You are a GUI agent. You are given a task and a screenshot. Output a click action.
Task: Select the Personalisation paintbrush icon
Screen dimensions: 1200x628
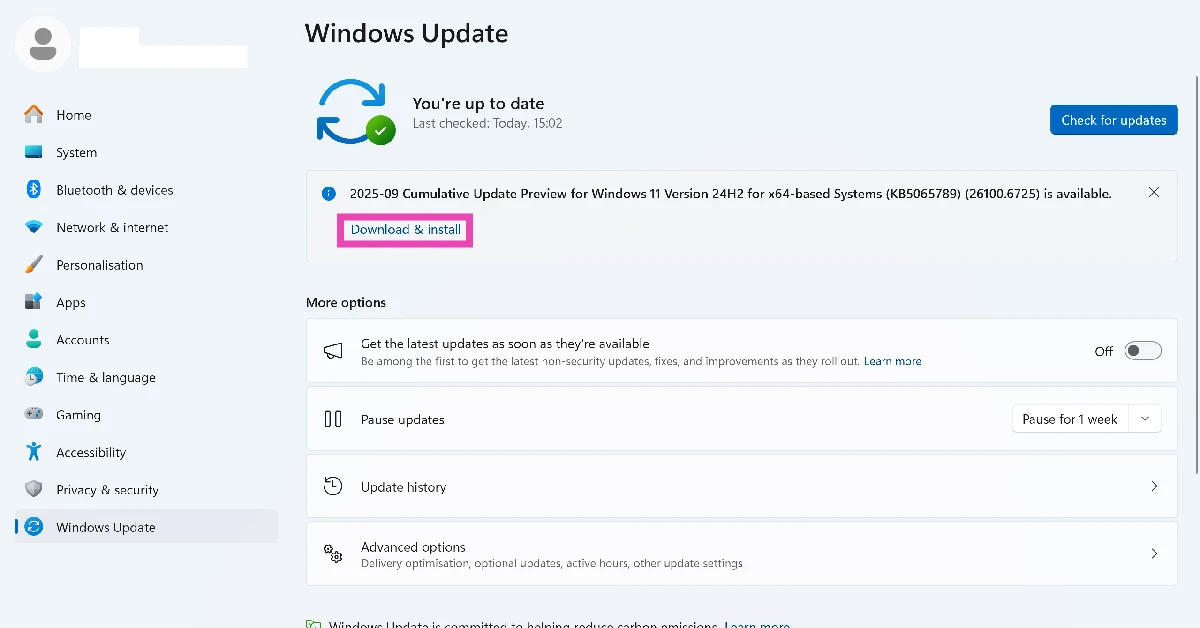click(x=34, y=265)
